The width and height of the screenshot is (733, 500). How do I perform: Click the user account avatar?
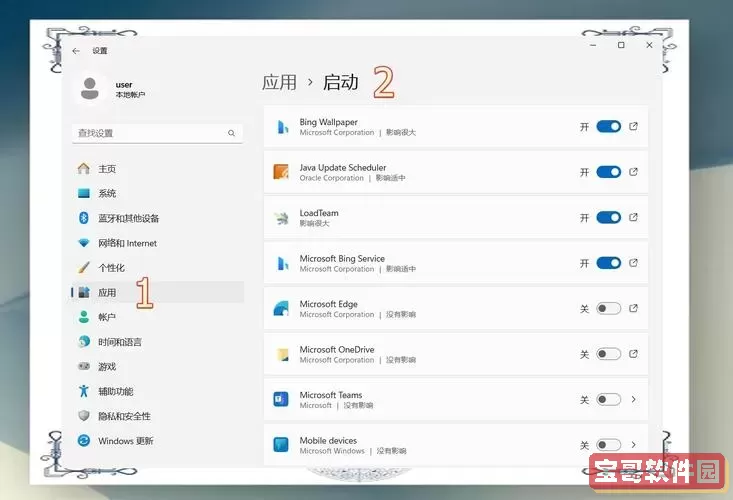[x=90, y=89]
